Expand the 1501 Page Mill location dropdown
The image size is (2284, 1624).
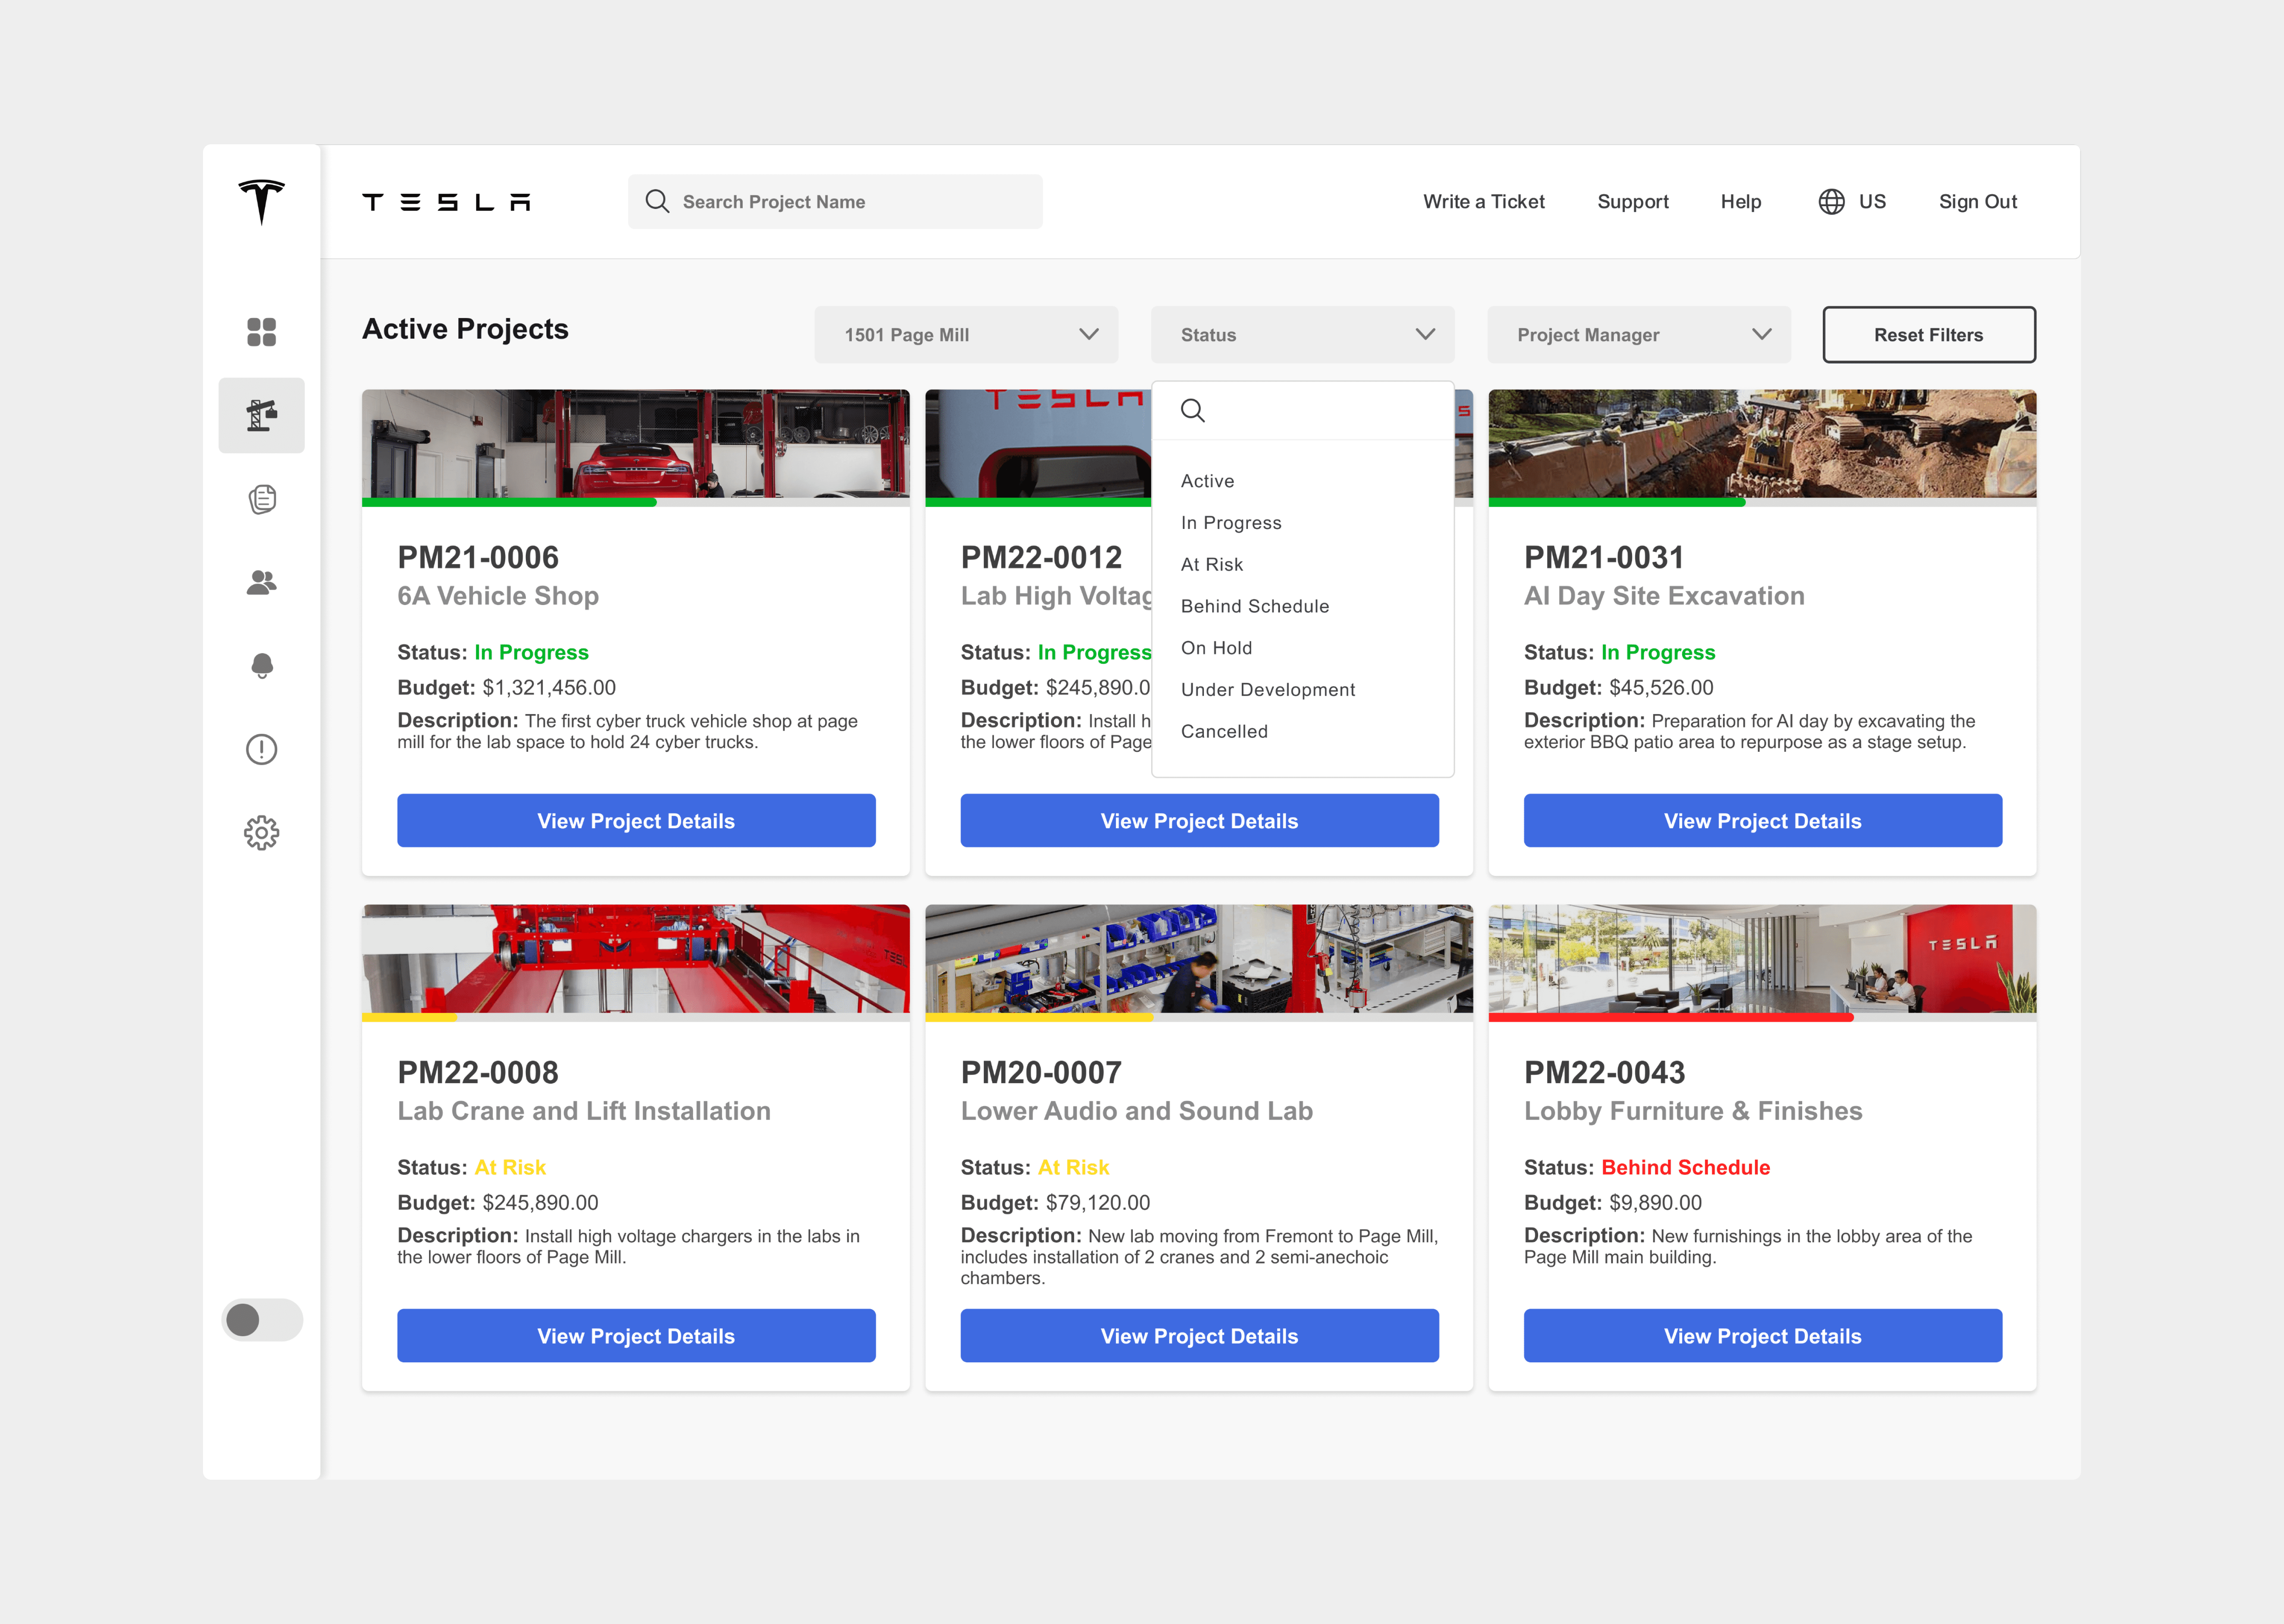(966, 335)
